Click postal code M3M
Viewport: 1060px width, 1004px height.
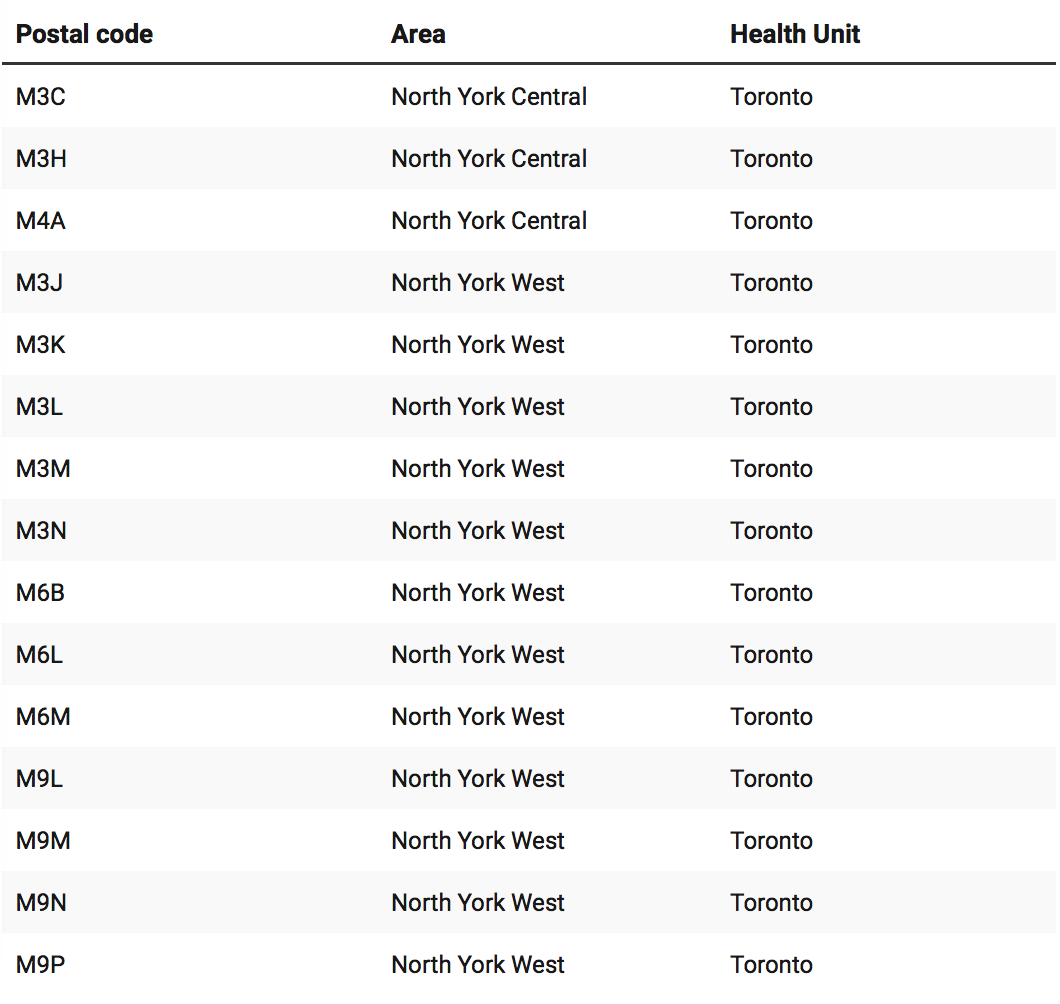pyautogui.click(x=43, y=469)
